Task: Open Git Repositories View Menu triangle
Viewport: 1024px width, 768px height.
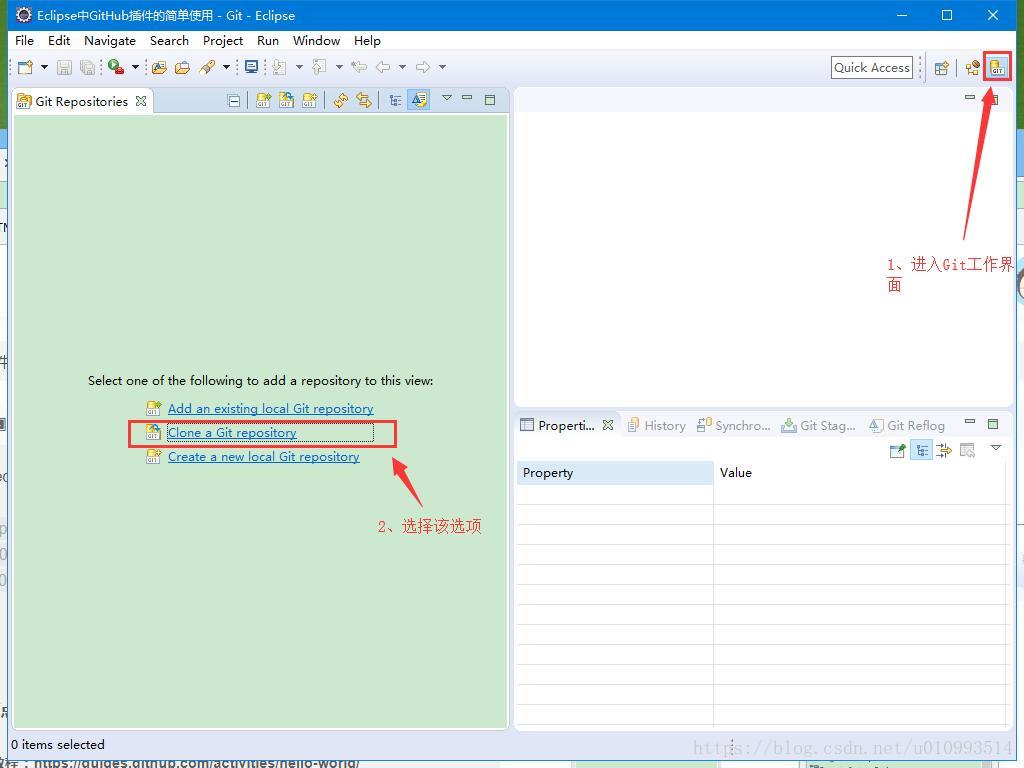Action: [447, 98]
